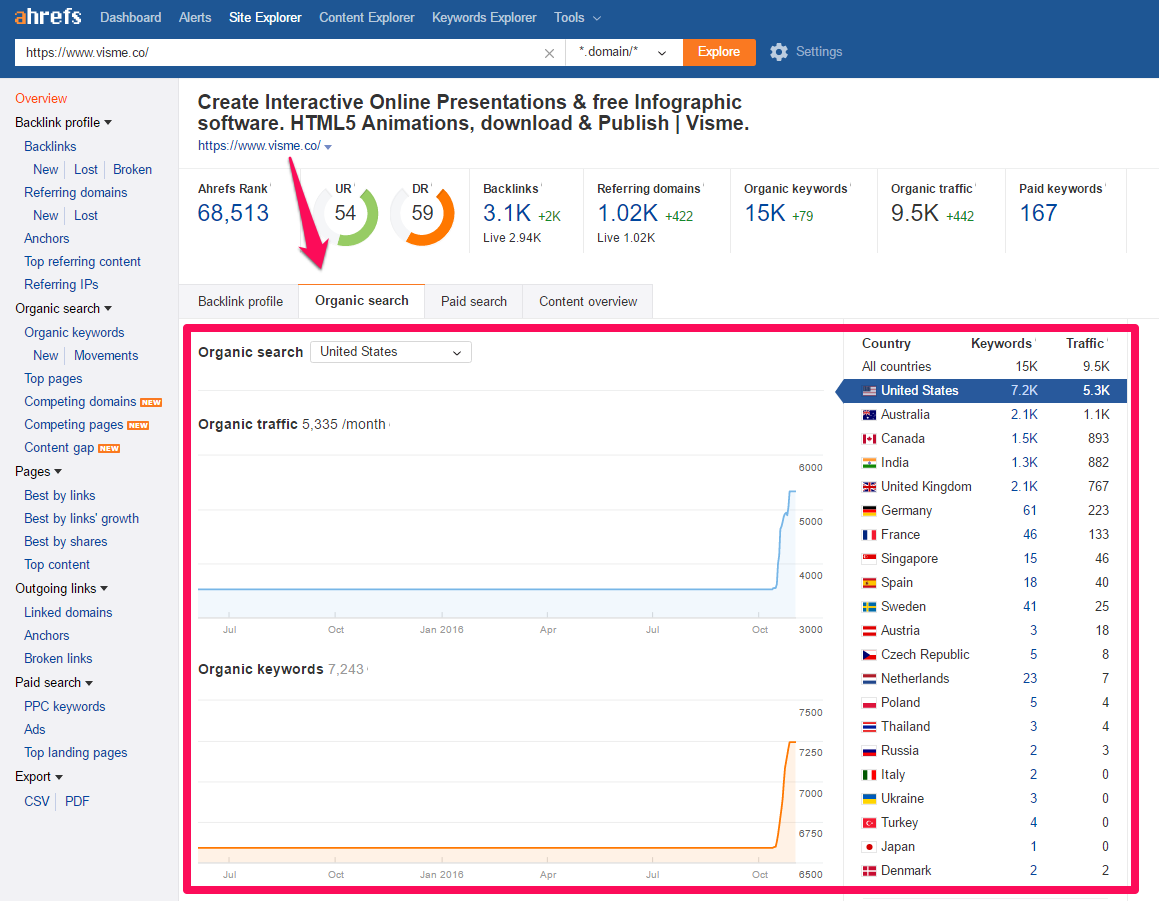Click the Organic keywords count 15K
This screenshot has width=1159, height=901.
765,213
